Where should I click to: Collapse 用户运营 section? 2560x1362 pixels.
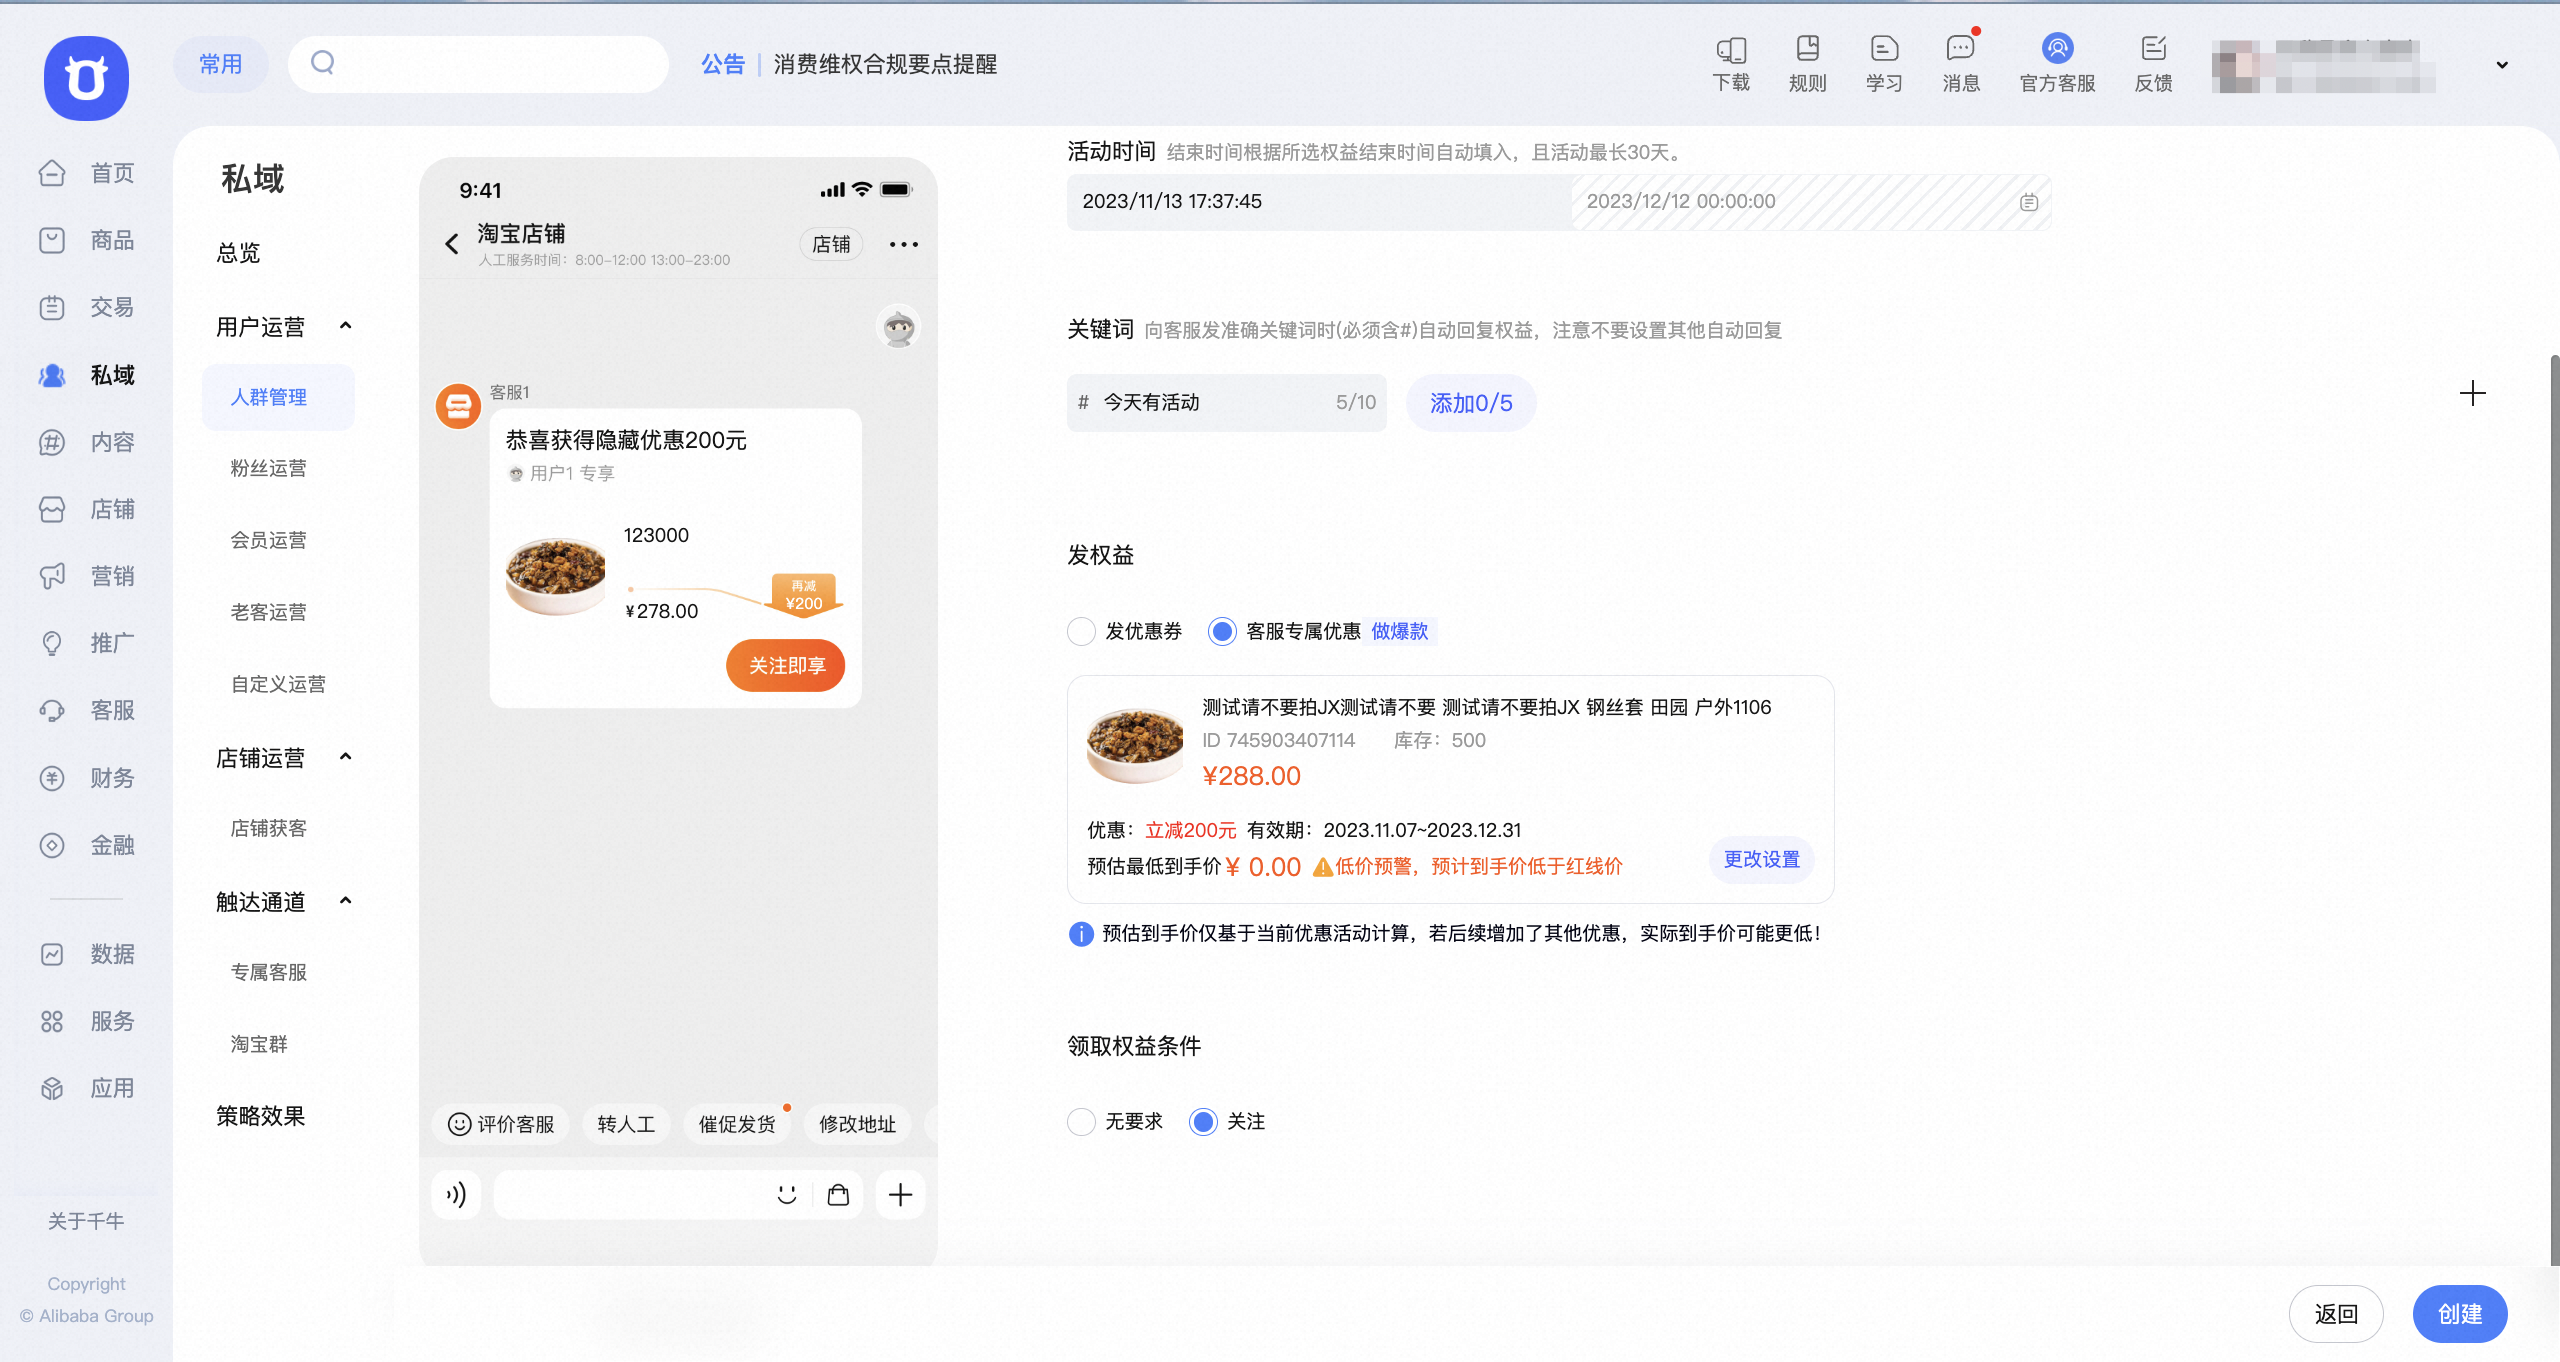coord(346,326)
